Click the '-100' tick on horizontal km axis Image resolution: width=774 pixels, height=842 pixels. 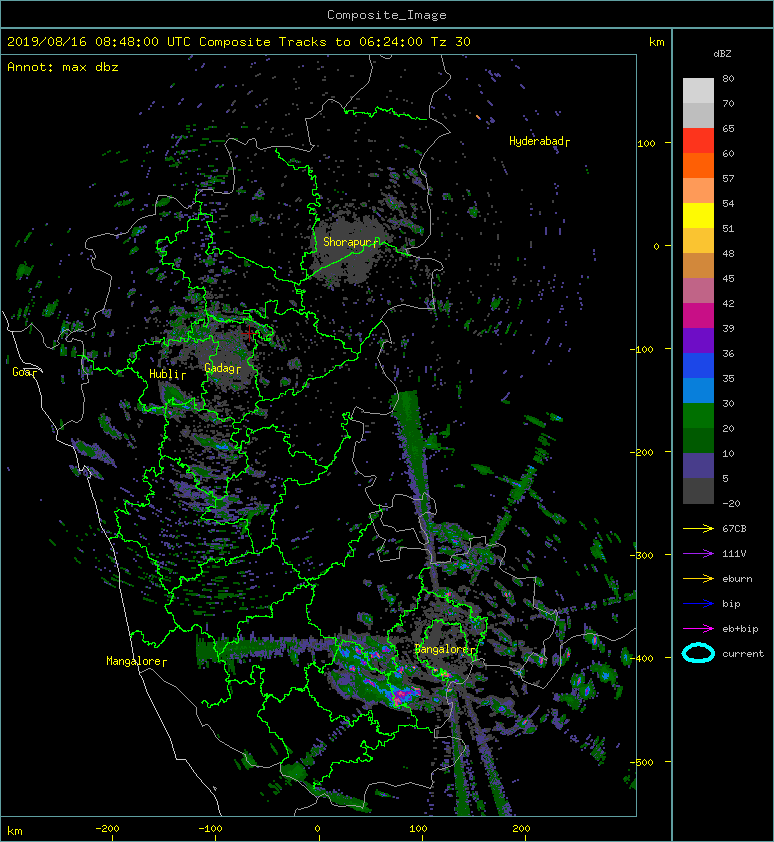(x=211, y=829)
